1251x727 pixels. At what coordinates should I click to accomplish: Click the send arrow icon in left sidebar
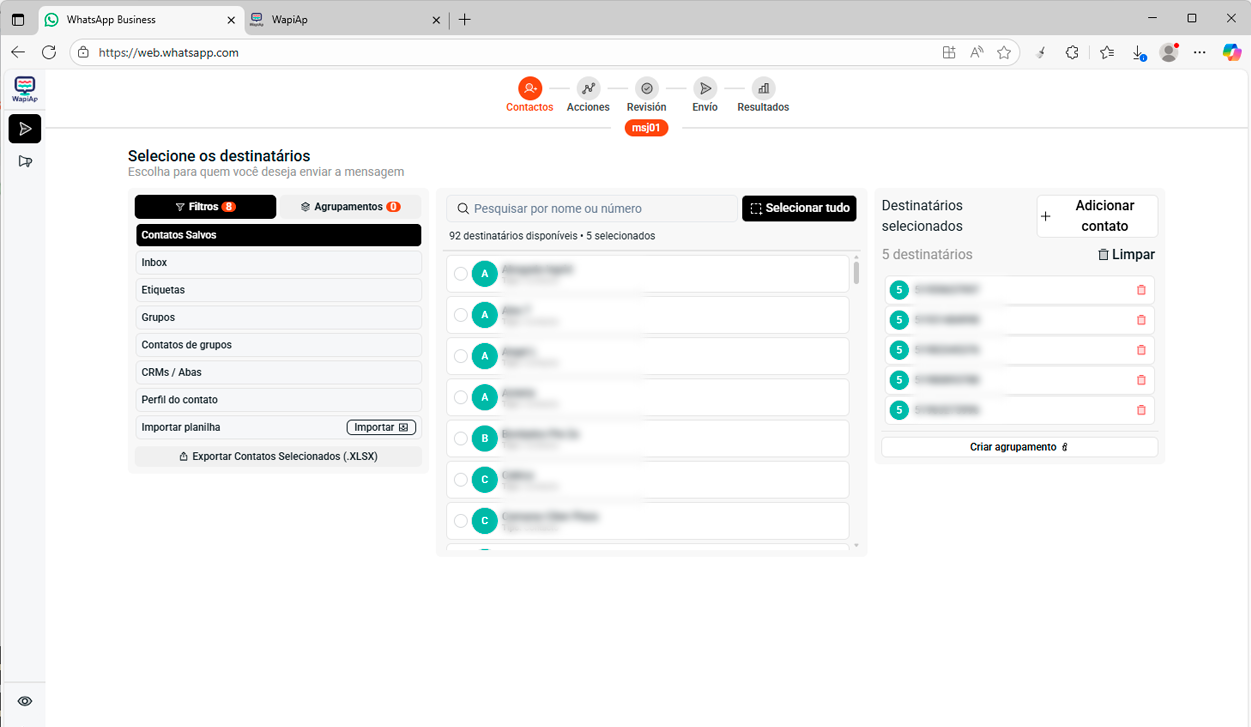25,129
